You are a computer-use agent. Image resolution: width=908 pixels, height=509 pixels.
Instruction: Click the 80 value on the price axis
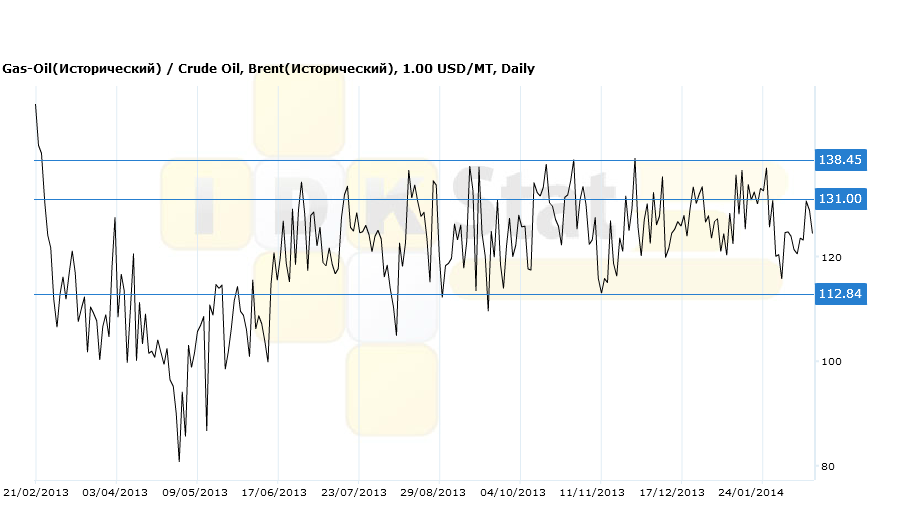(828, 467)
